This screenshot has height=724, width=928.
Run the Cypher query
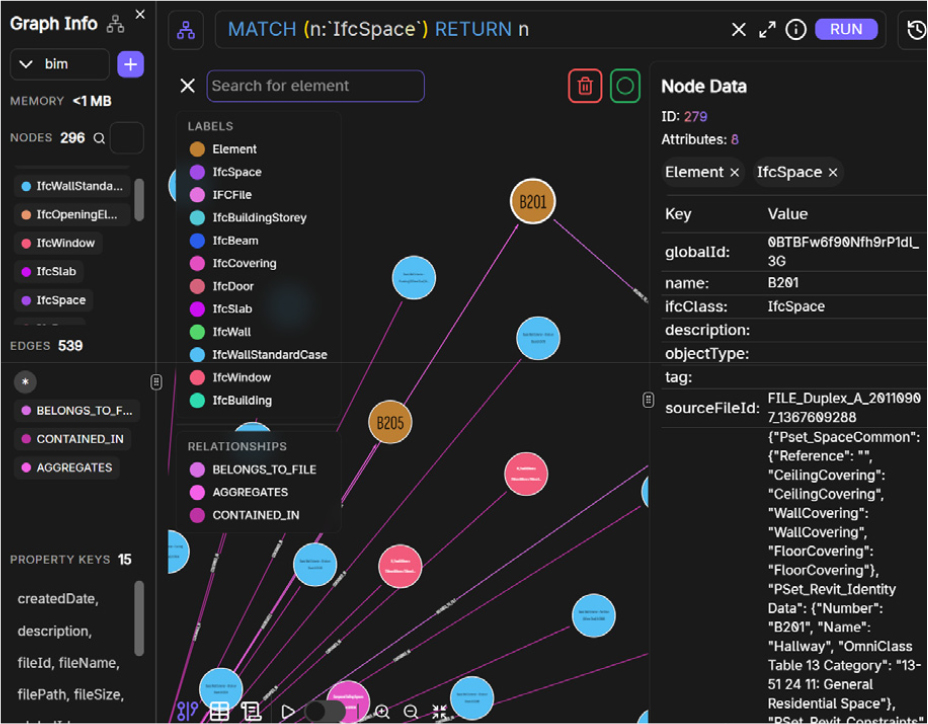pyautogui.click(x=846, y=30)
